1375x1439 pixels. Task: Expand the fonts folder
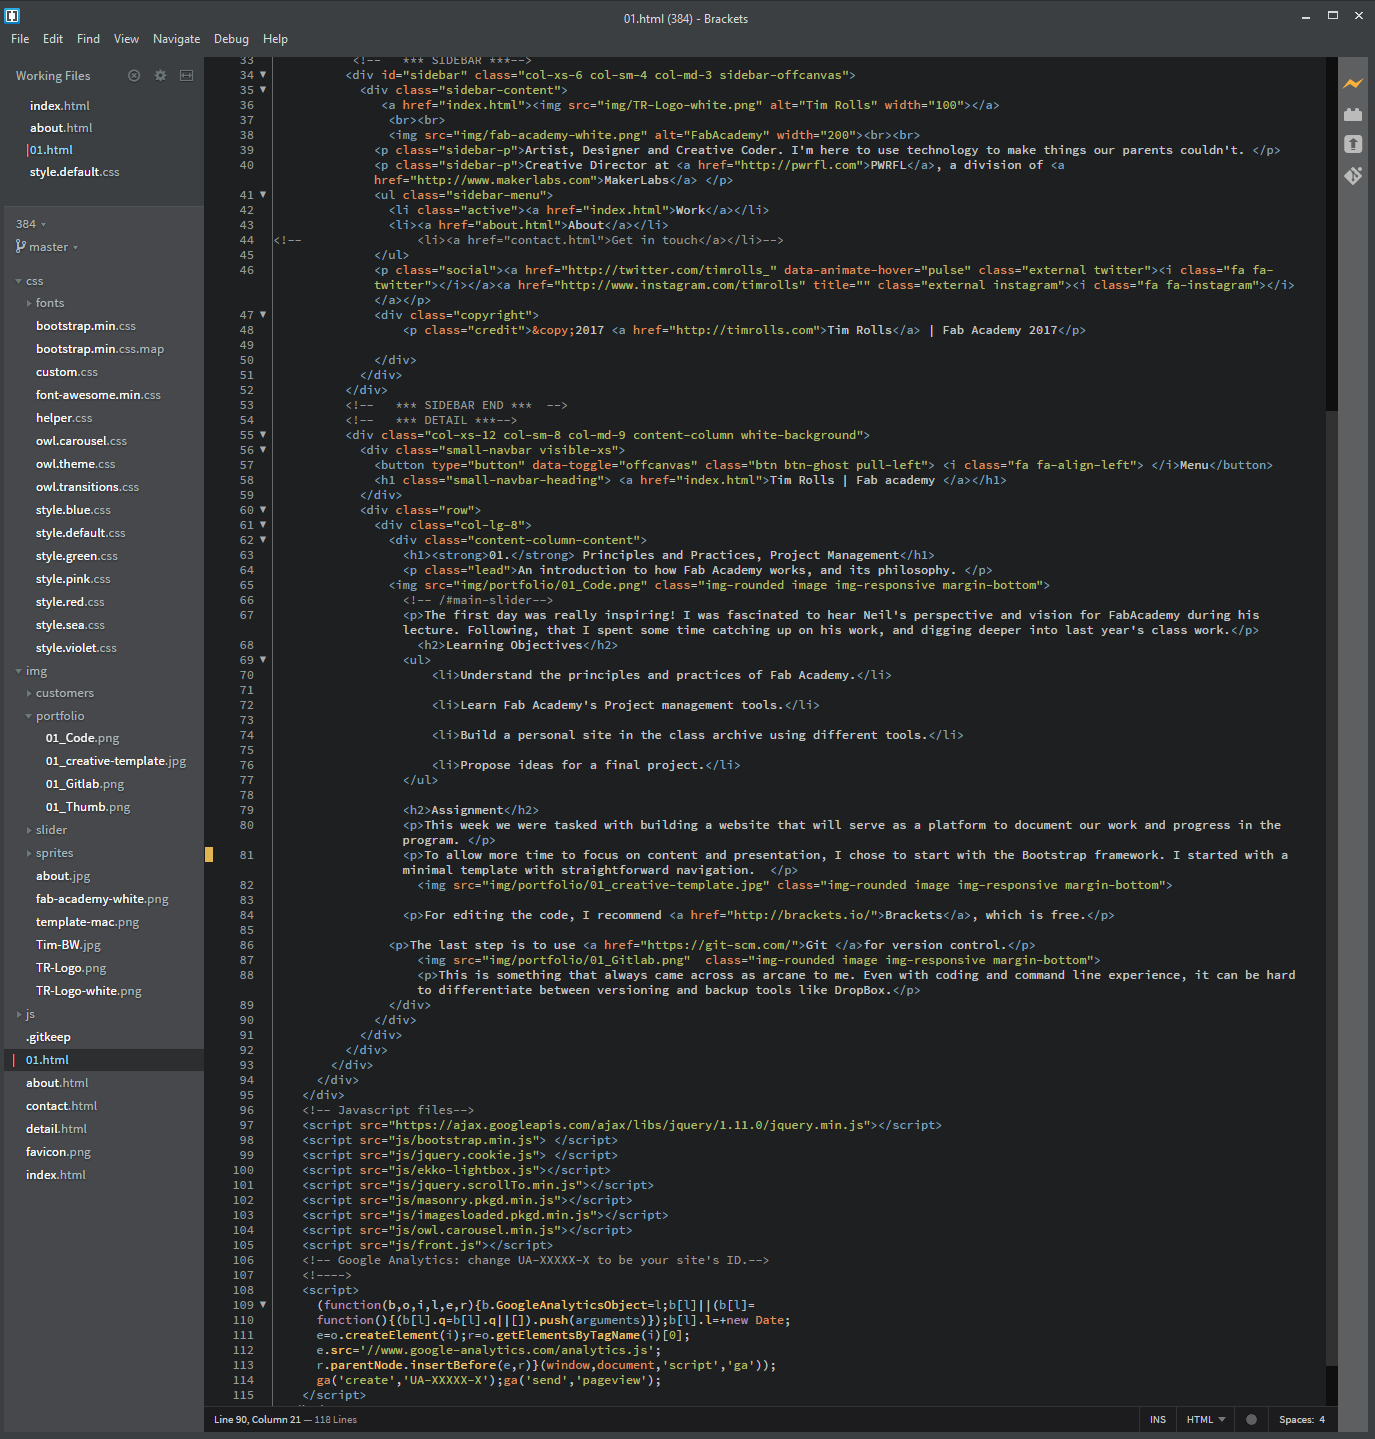coord(28,303)
